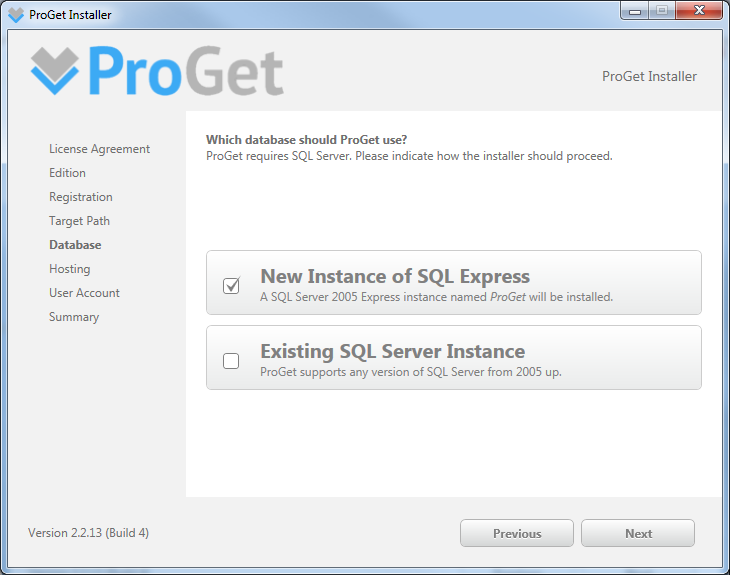Screen dimensions: 730x575
Task: Minimize the ProGet Installer window
Action: pos(635,11)
